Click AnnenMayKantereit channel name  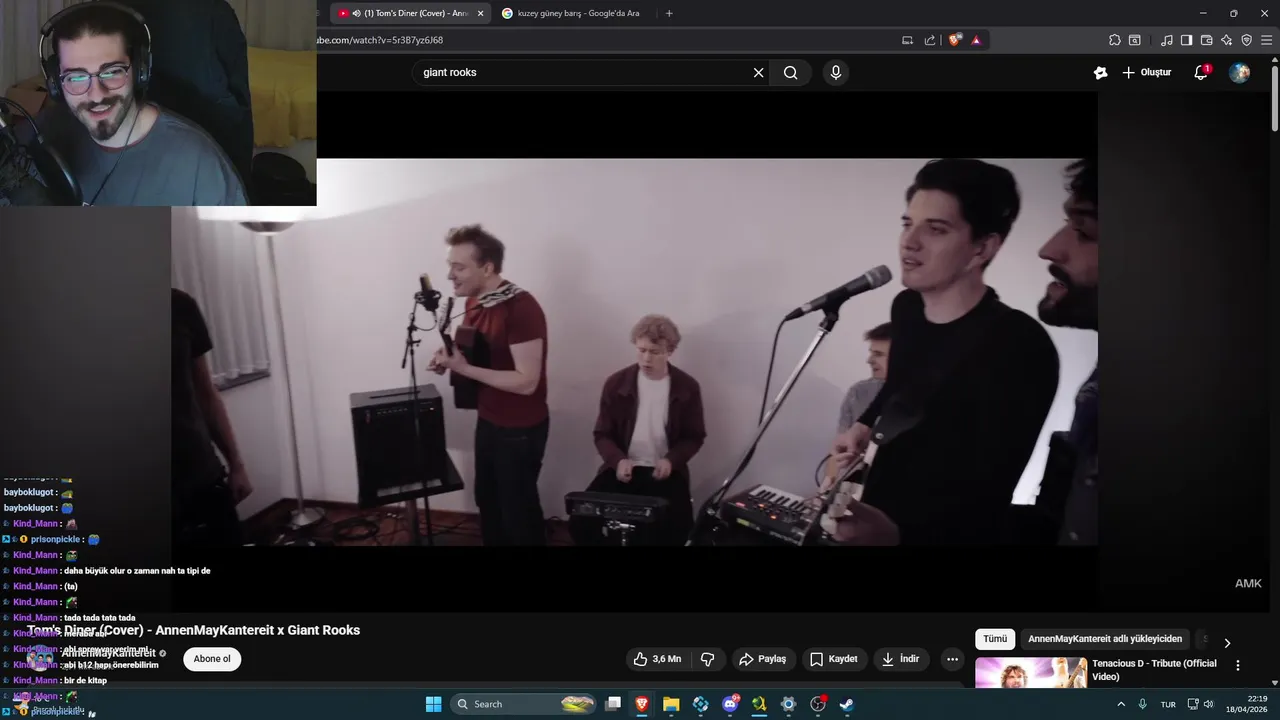tap(109, 653)
